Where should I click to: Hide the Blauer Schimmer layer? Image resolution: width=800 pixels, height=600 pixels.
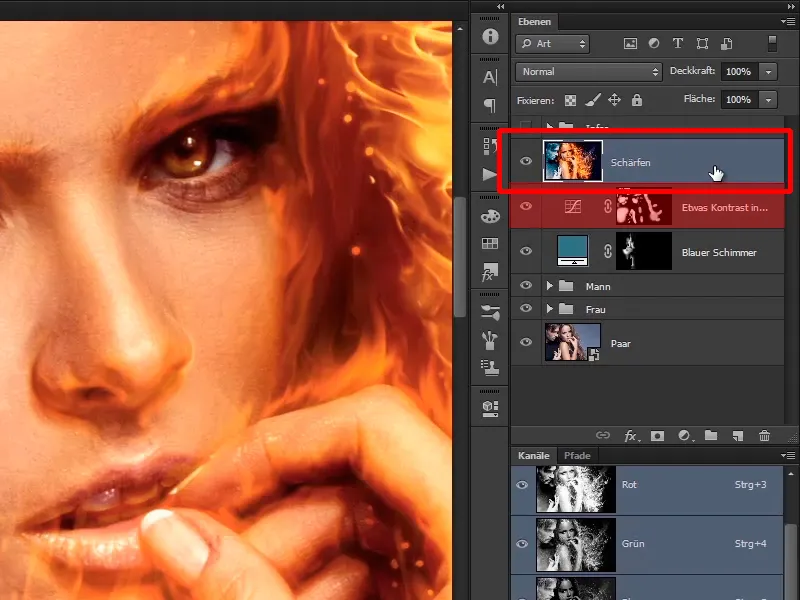pos(526,251)
